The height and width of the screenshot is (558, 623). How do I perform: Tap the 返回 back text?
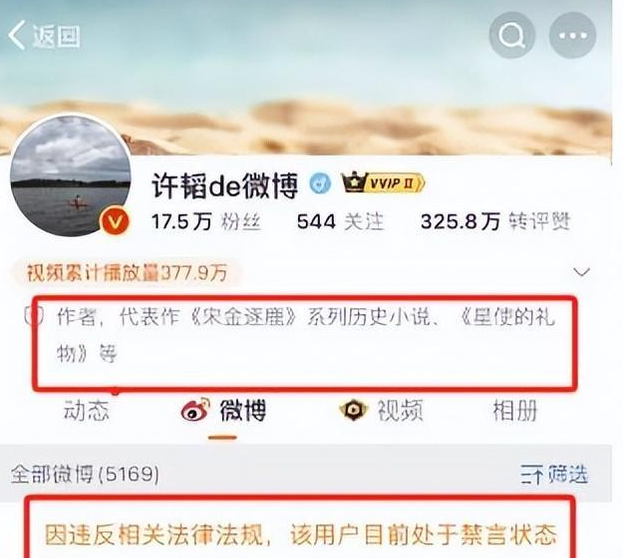click(56, 36)
